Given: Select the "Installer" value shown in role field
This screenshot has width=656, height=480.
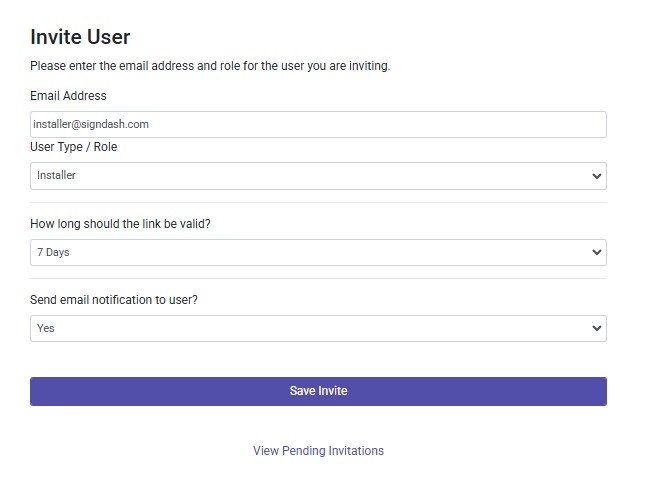Looking at the screenshot, I should [56, 176].
